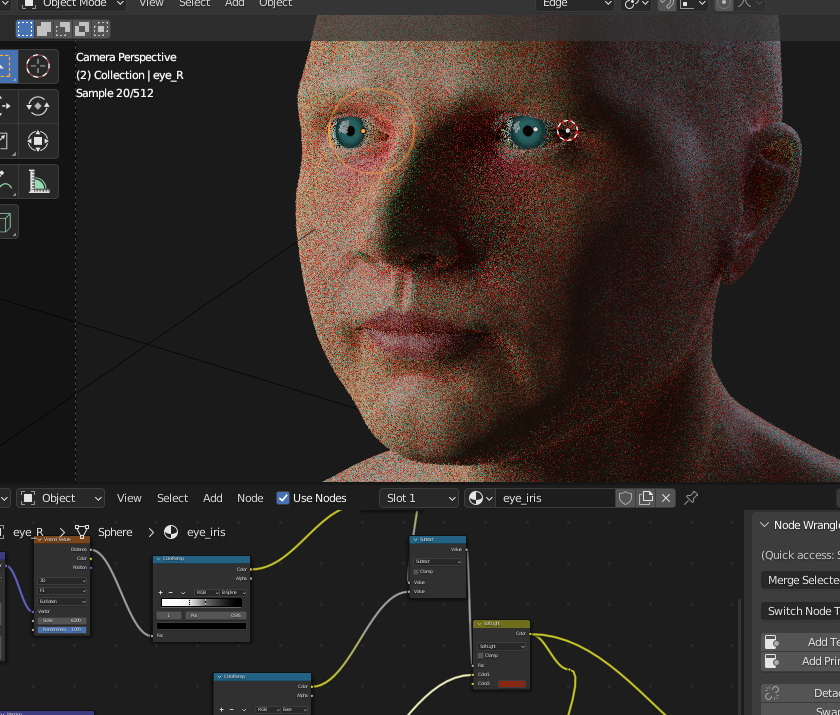Open the Node menu in shader editor
Viewport: 840px width, 715px height.
point(250,498)
